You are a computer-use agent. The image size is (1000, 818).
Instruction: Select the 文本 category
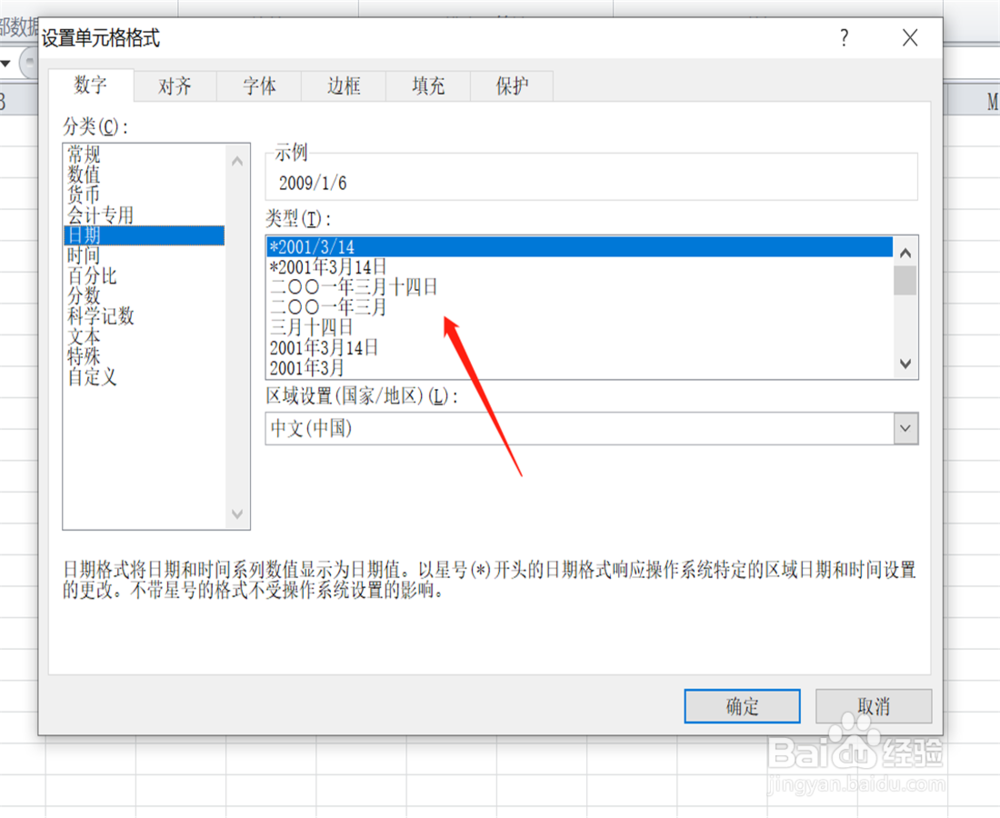tap(144, 337)
